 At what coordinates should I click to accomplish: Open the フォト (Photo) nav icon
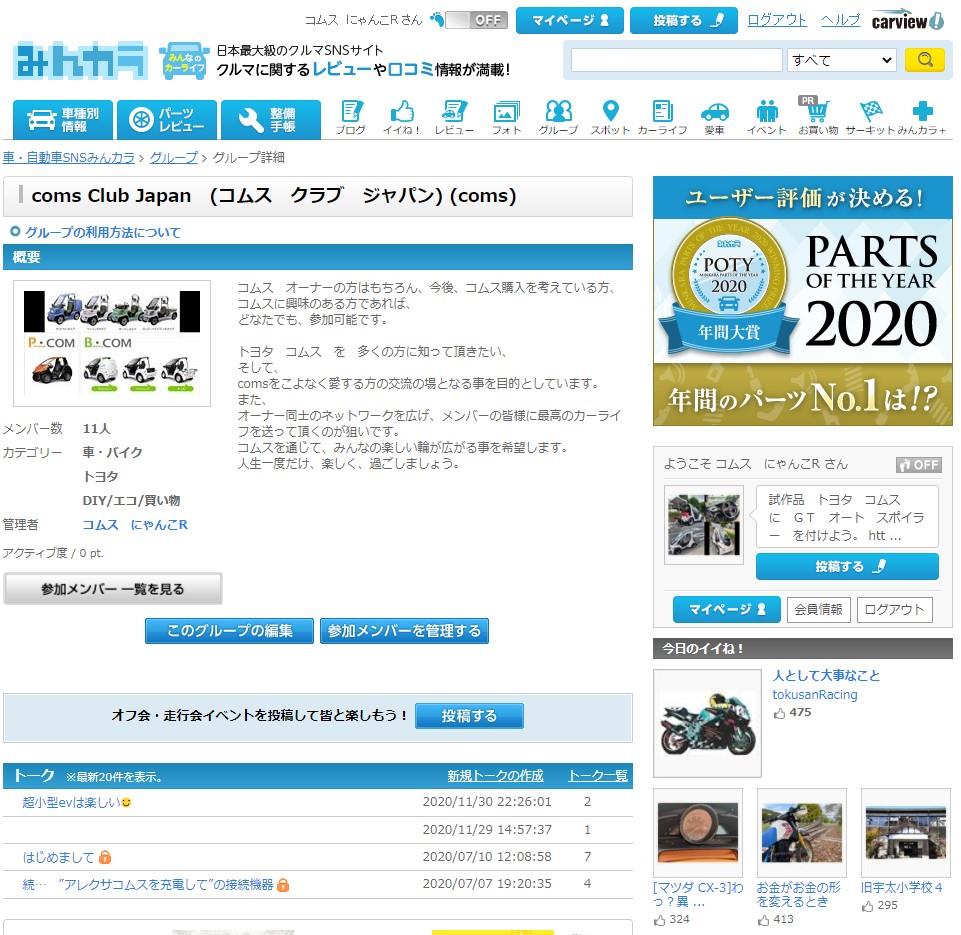pyautogui.click(x=506, y=118)
